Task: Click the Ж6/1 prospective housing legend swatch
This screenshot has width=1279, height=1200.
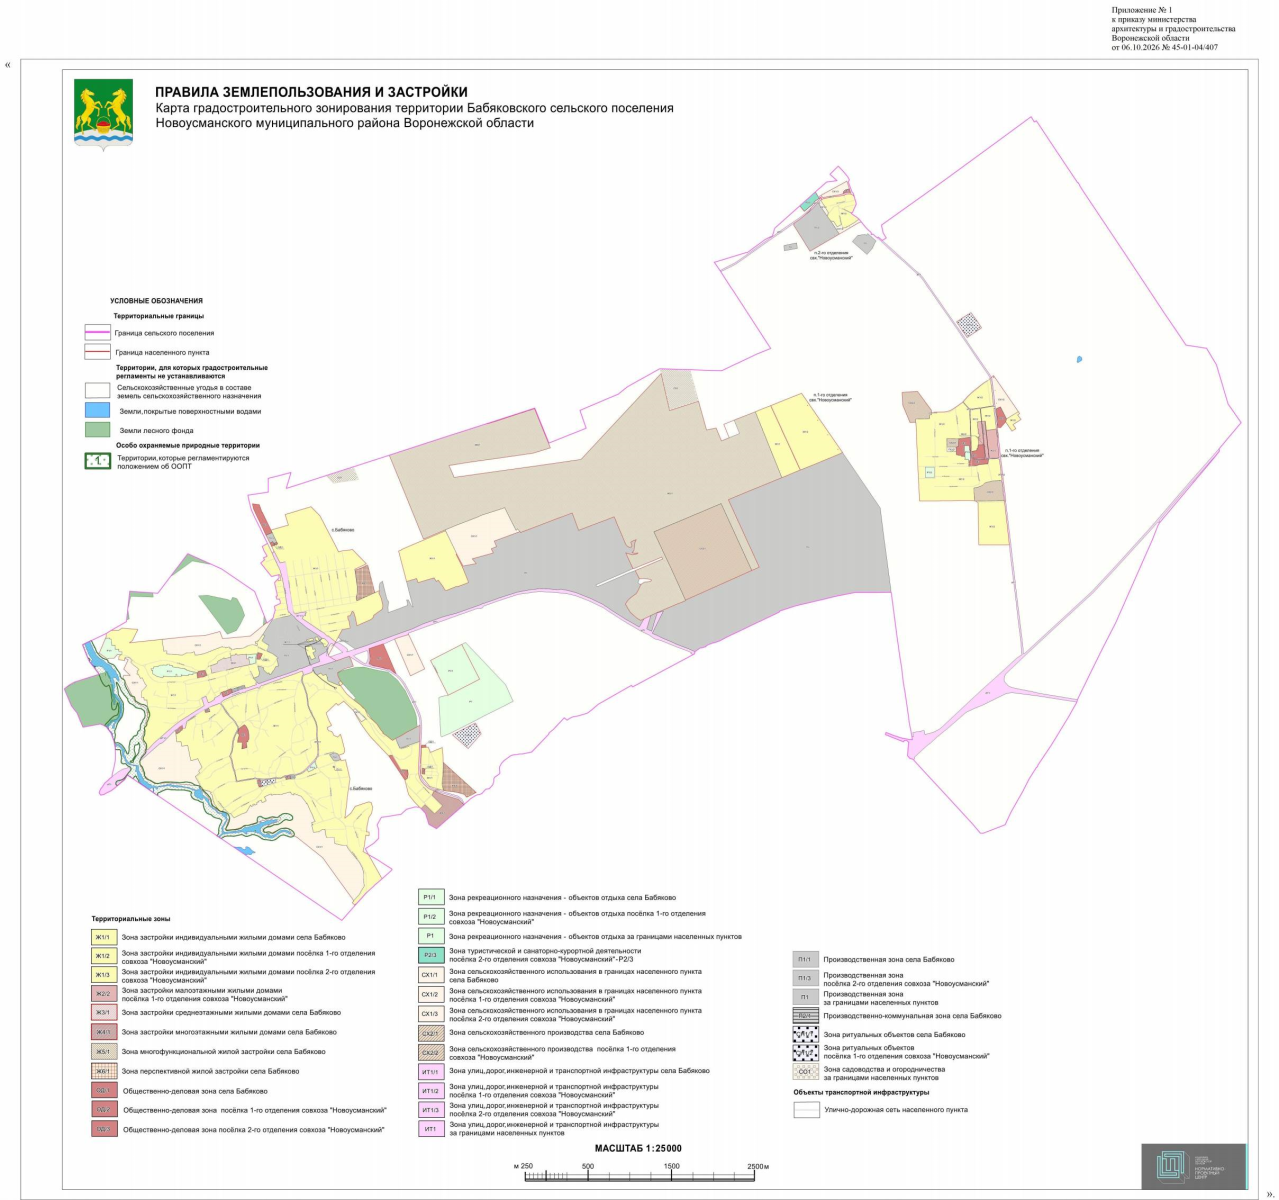Action: coord(103,1071)
